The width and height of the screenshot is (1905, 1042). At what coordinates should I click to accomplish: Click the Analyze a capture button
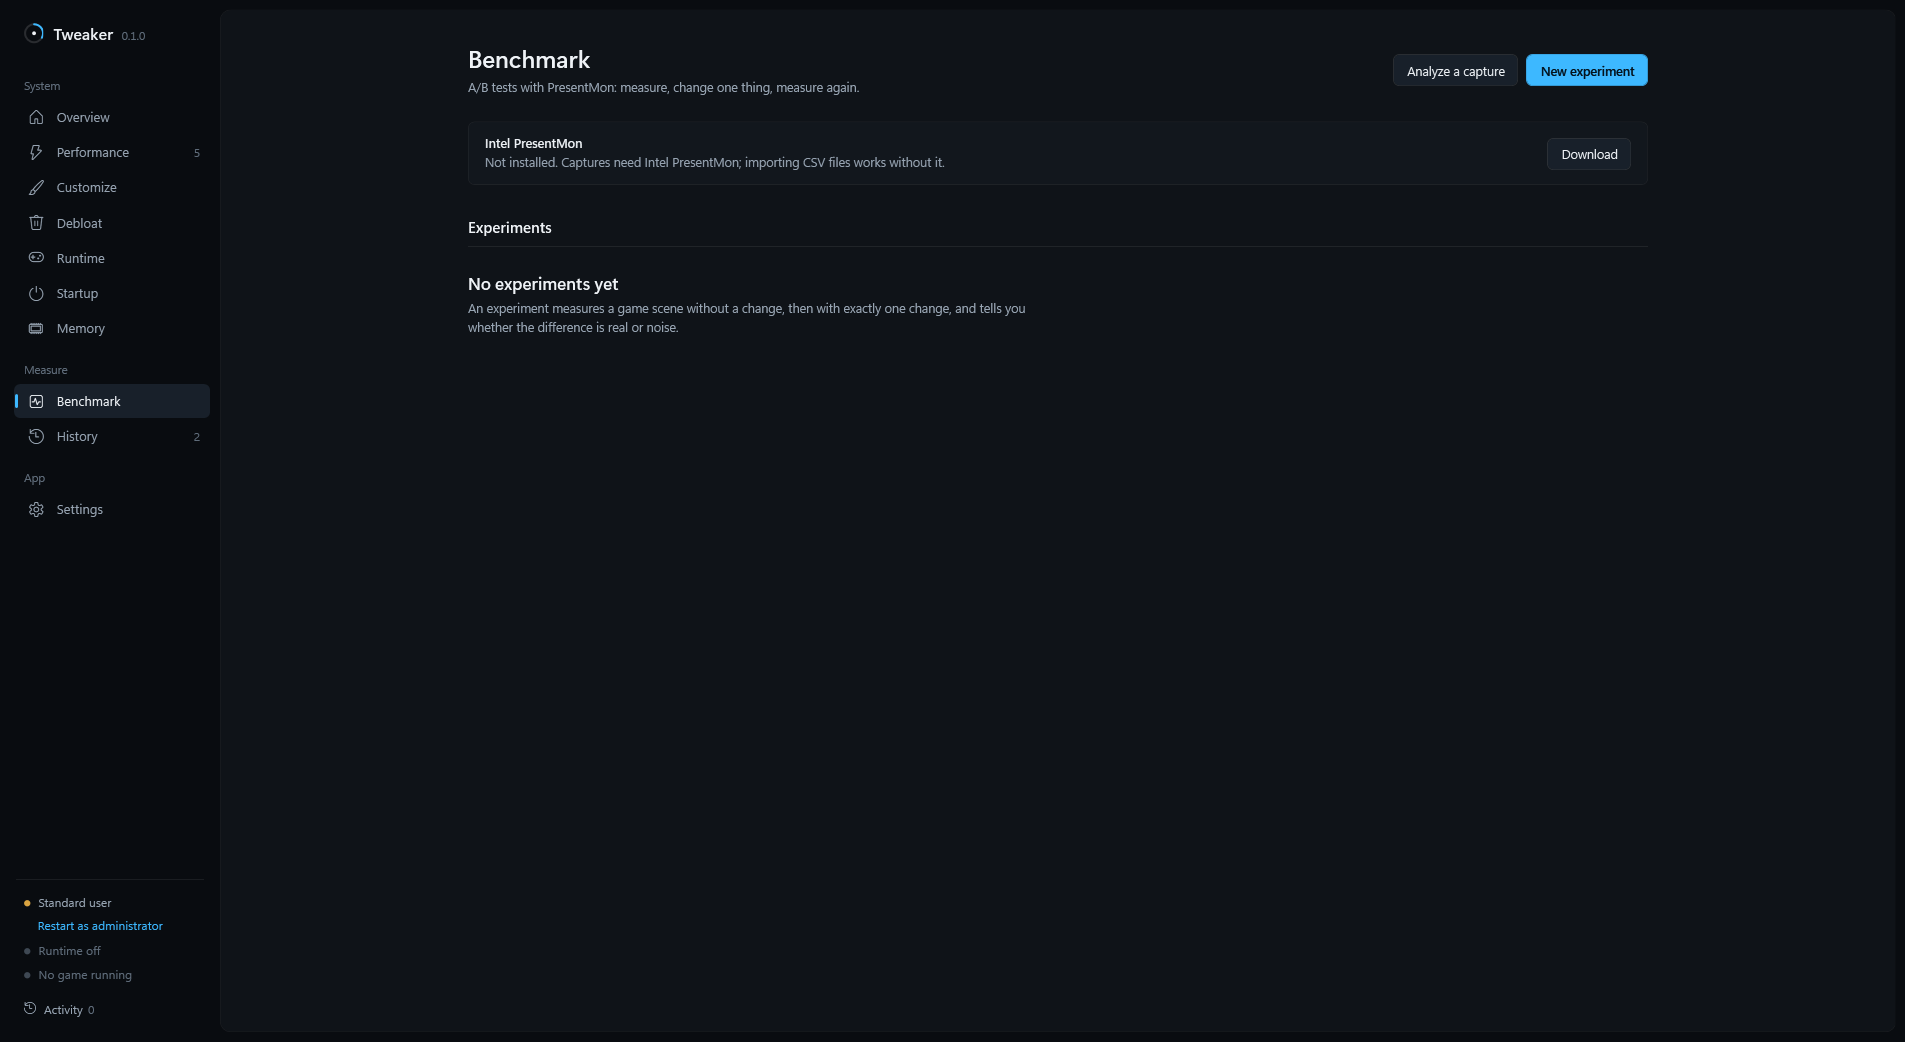point(1455,71)
